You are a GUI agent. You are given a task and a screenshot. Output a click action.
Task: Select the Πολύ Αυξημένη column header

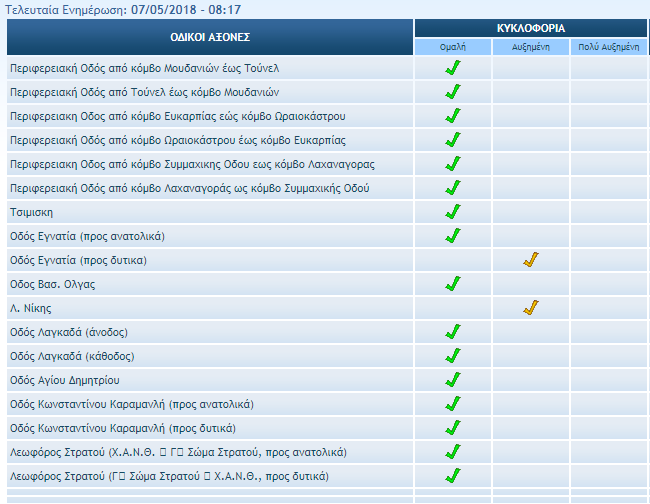pyautogui.click(x=609, y=47)
